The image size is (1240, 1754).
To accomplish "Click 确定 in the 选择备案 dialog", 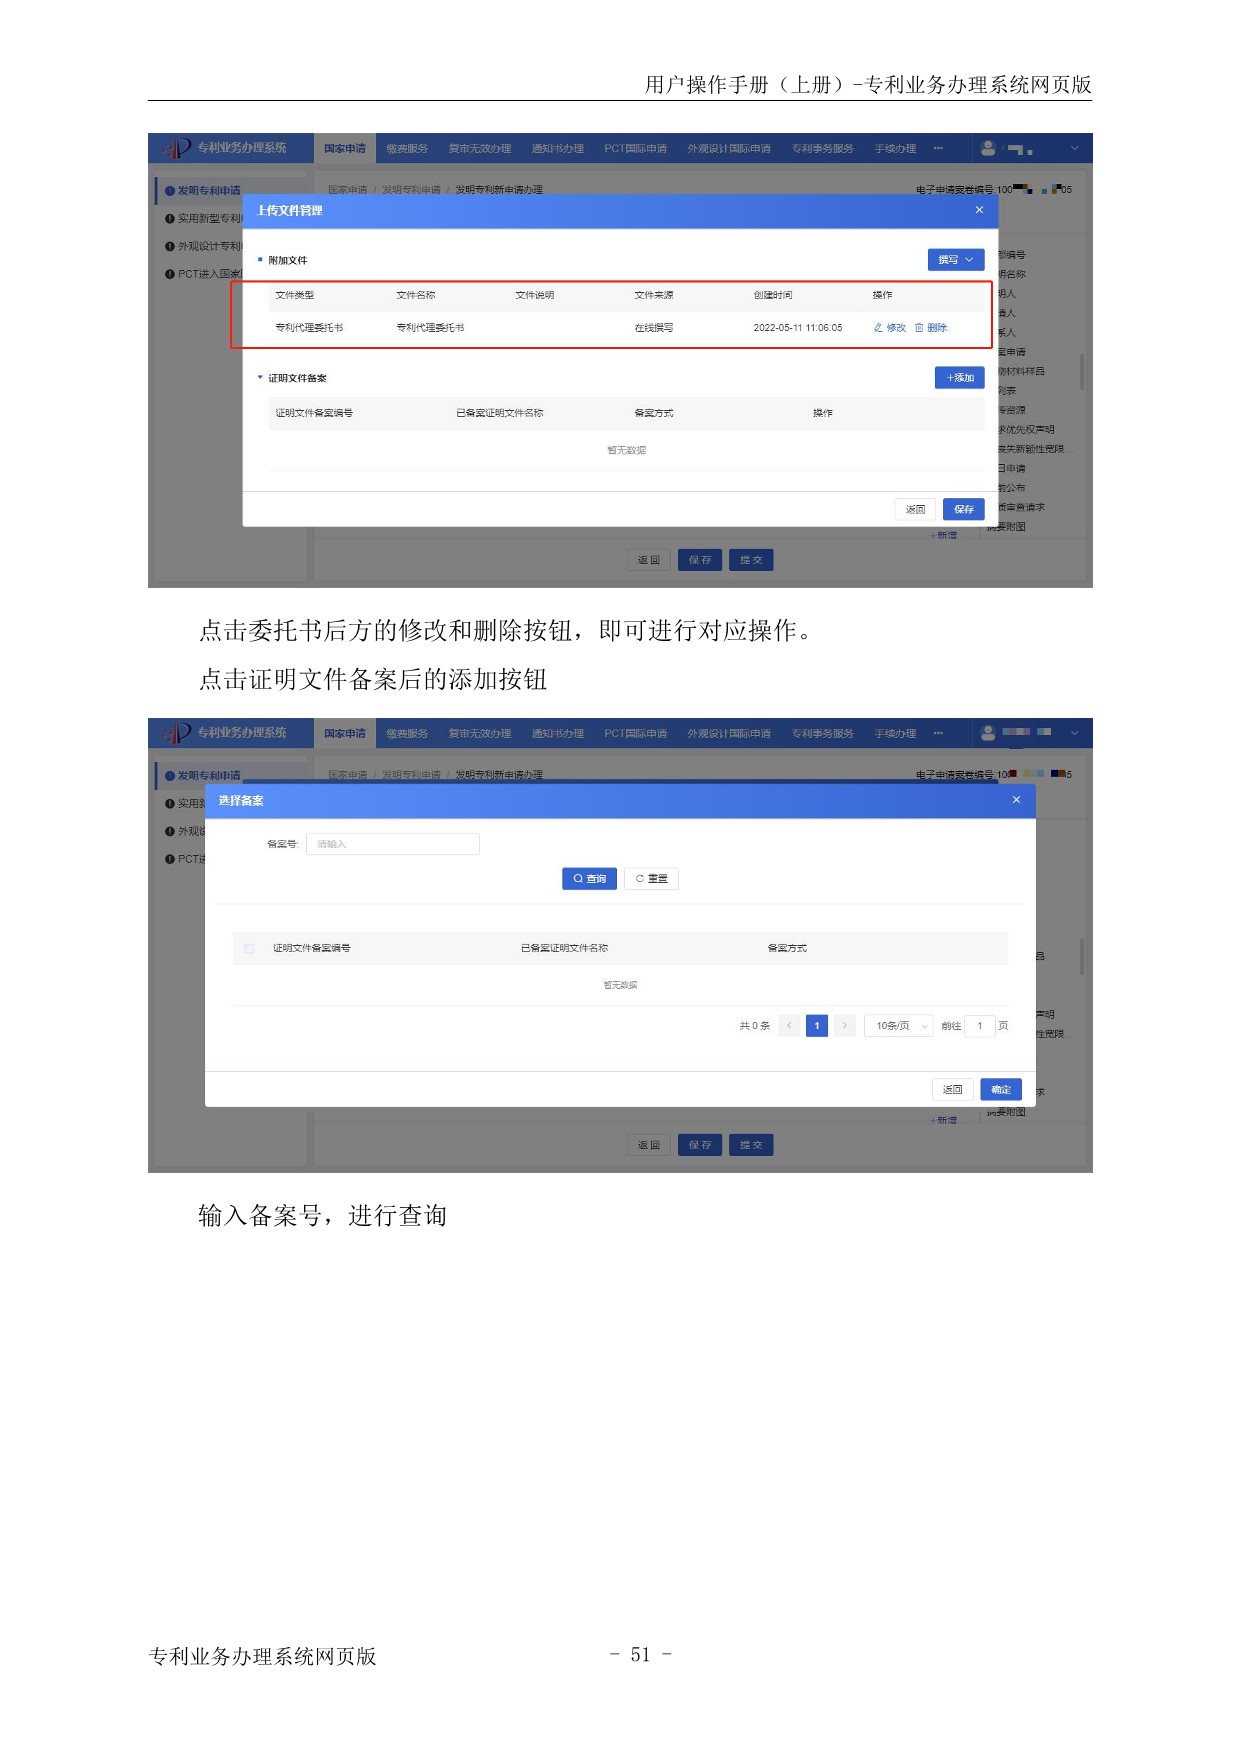I will pyautogui.click(x=1000, y=1090).
